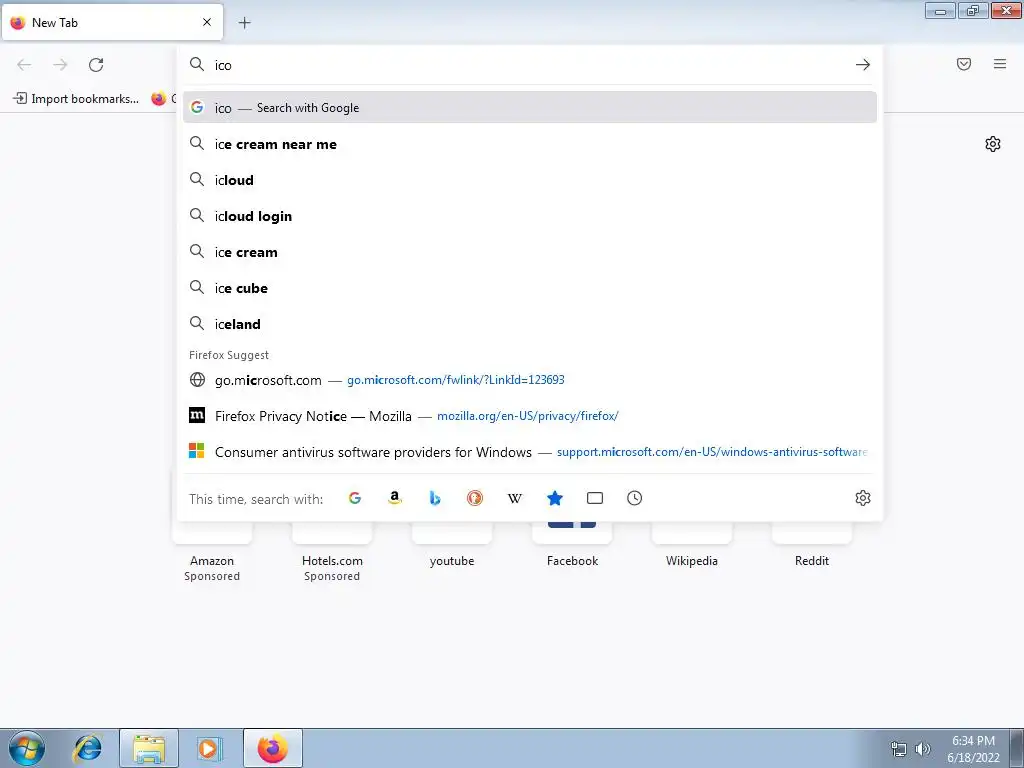The height and width of the screenshot is (768, 1024).
Task: Open the Wikipedia shortcut
Action: coord(692,545)
